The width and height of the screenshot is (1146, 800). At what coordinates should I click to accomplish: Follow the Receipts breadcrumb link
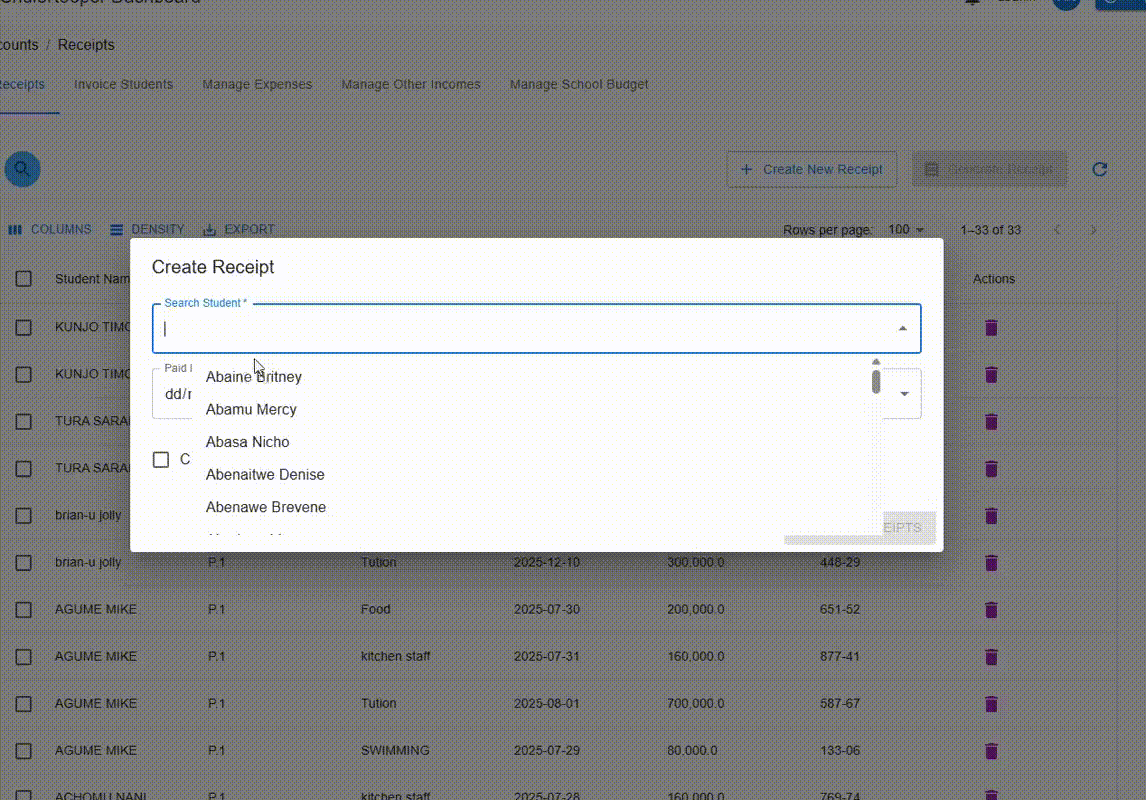click(x=86, y=44)
